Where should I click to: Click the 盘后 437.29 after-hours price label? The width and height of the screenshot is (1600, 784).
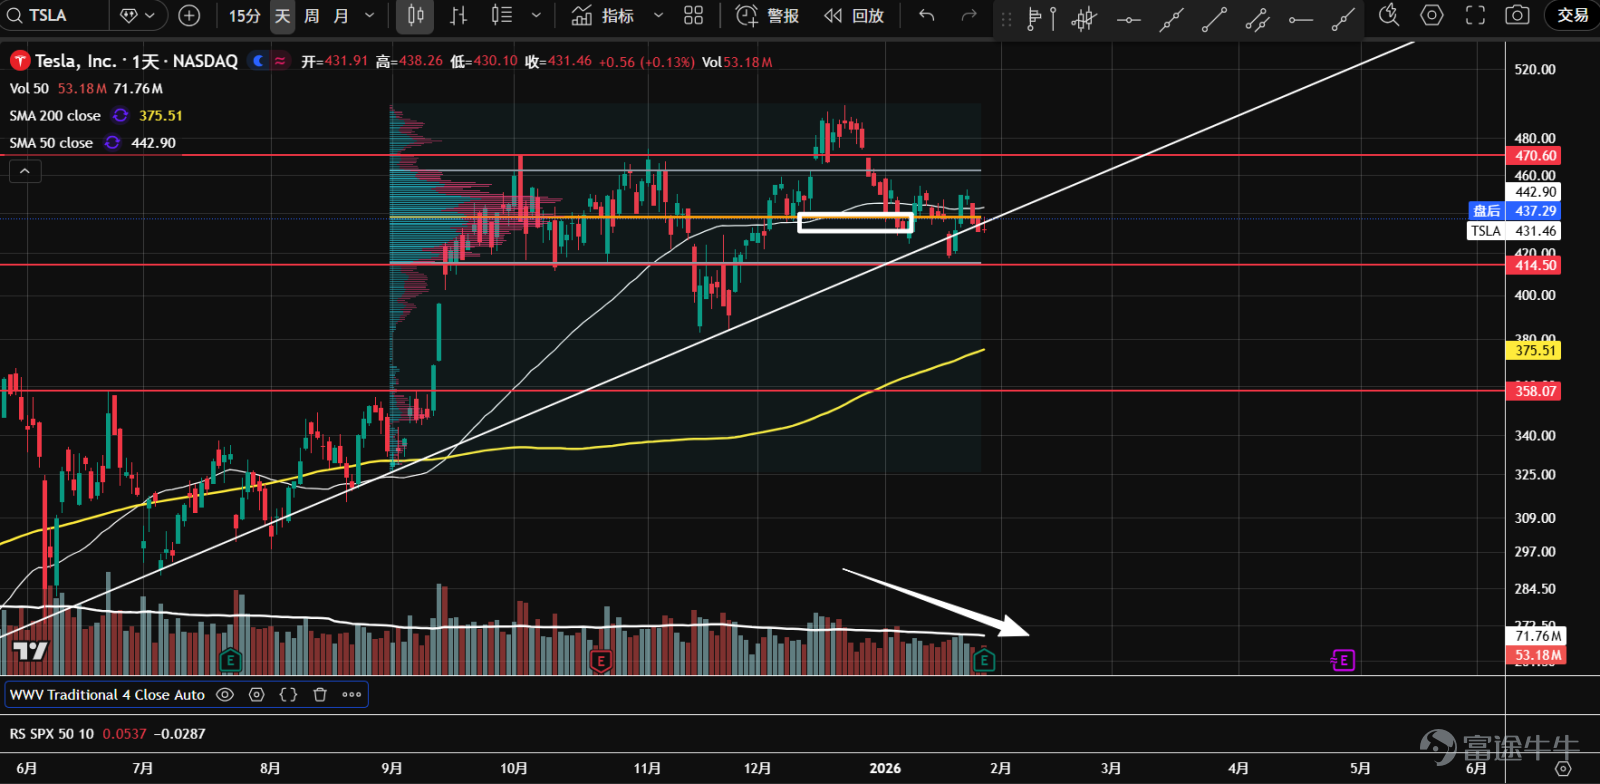click(x=1514, y=211)
